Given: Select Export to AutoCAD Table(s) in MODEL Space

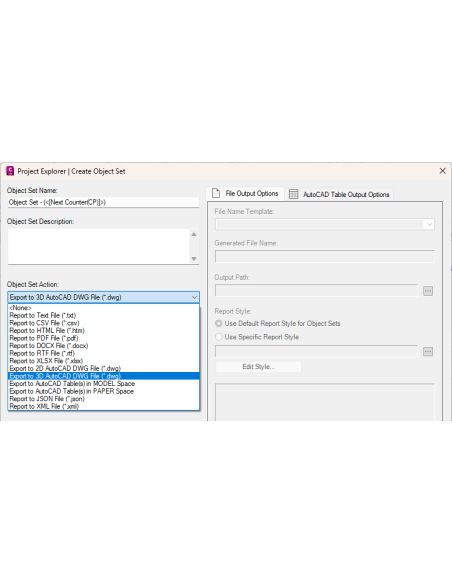Looking at the screenshot, I should 104,384.
